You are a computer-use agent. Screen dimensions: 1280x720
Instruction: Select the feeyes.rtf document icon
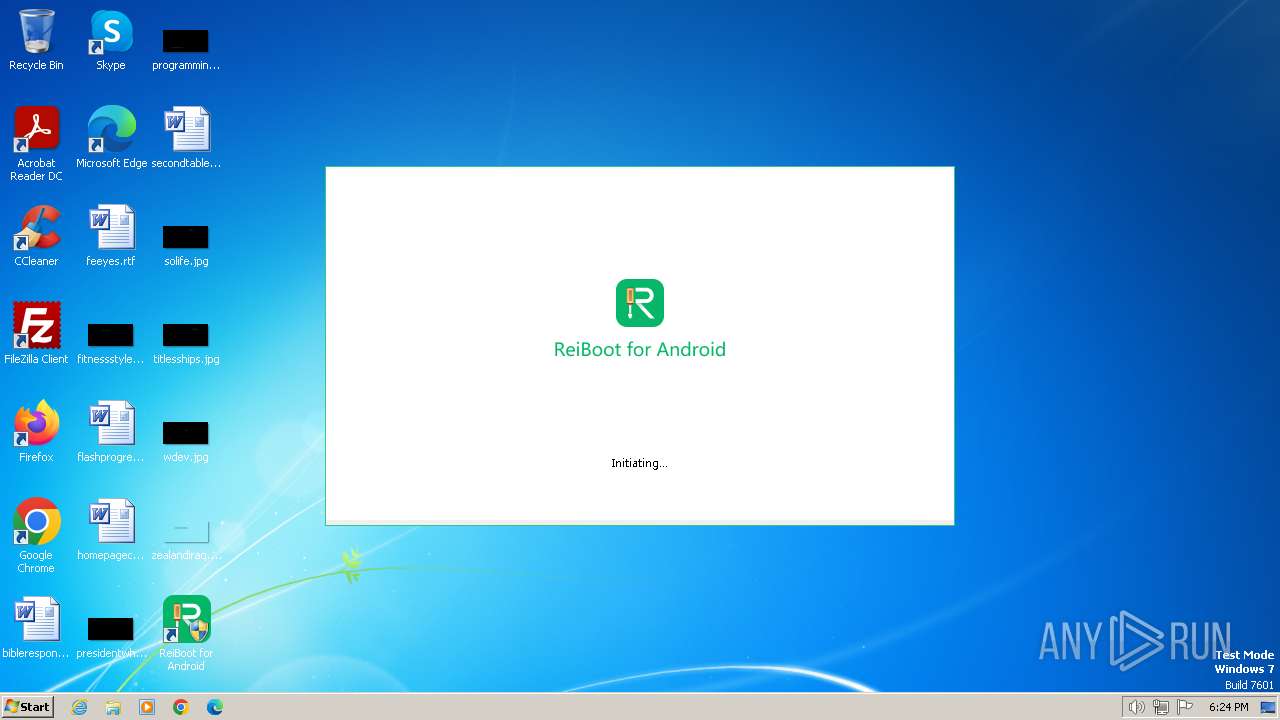click(111, 236)
